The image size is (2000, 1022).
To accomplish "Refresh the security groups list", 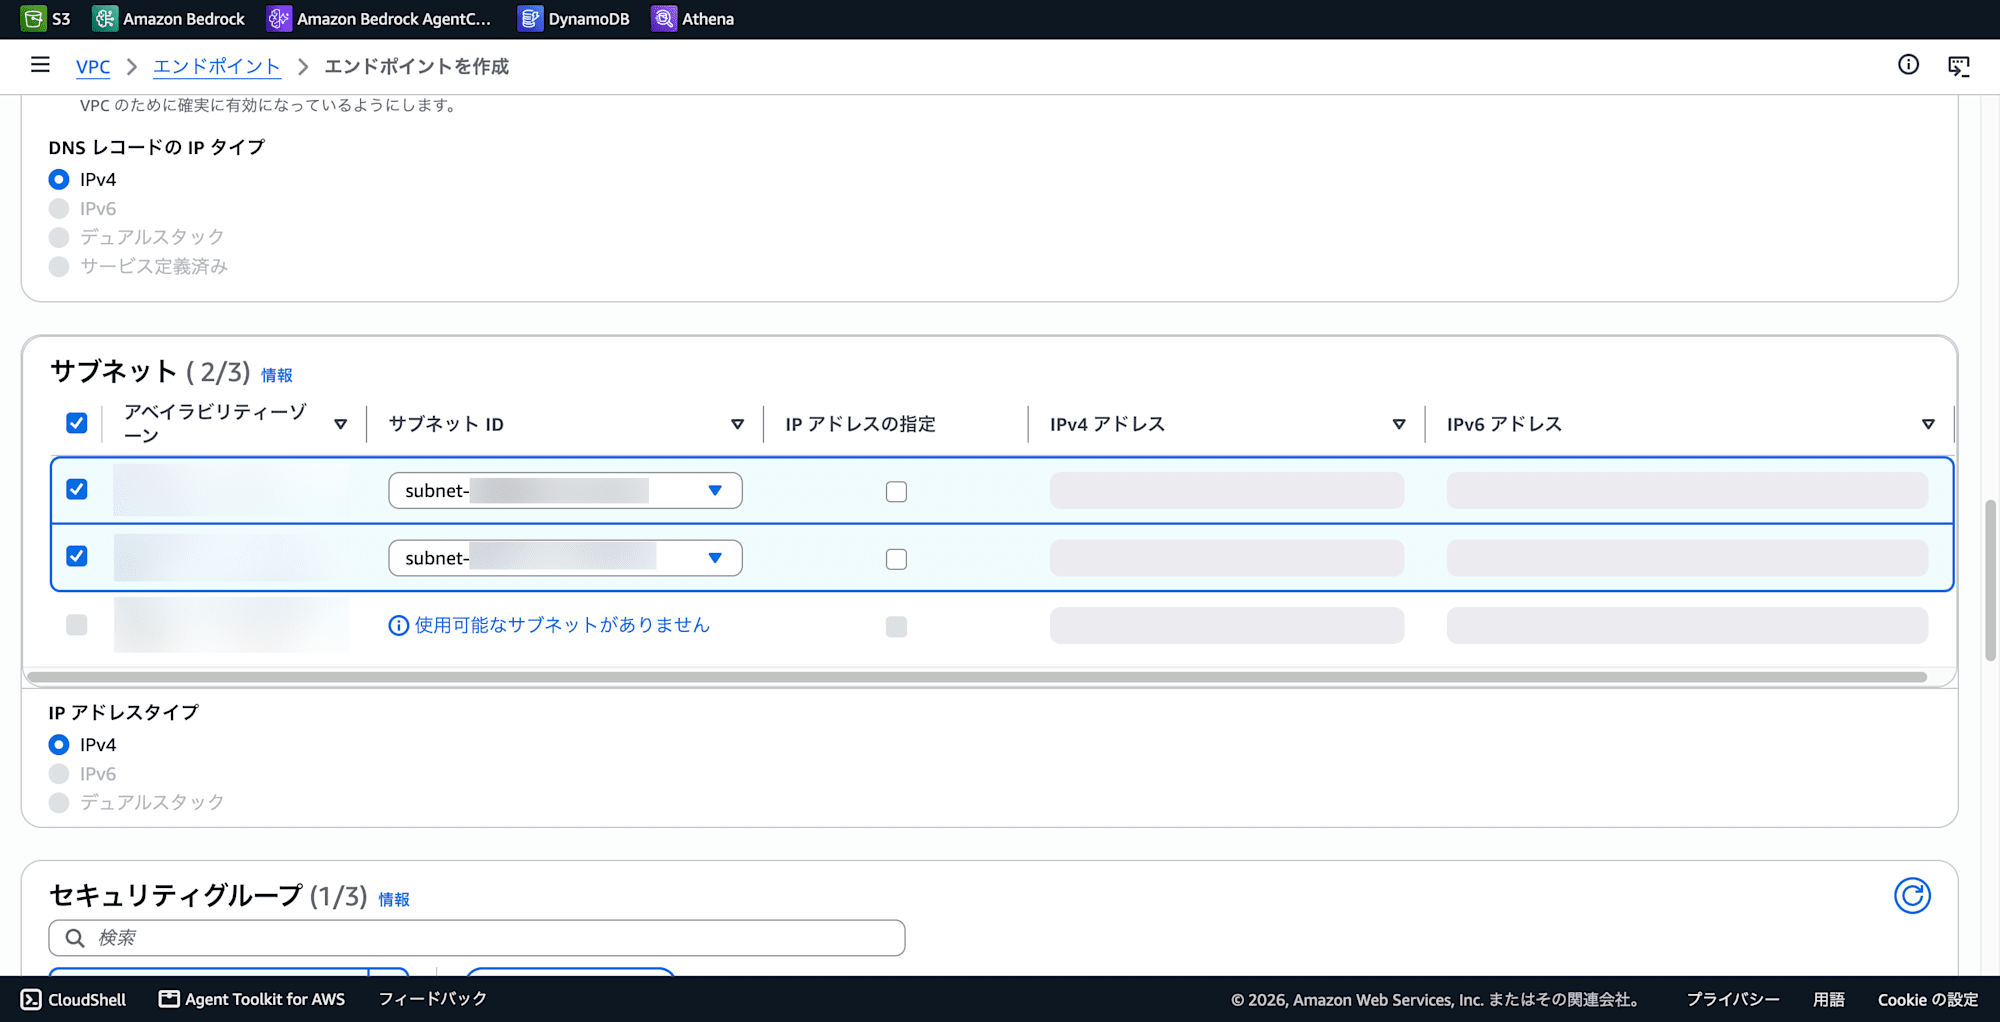I will pos(1912,895).
